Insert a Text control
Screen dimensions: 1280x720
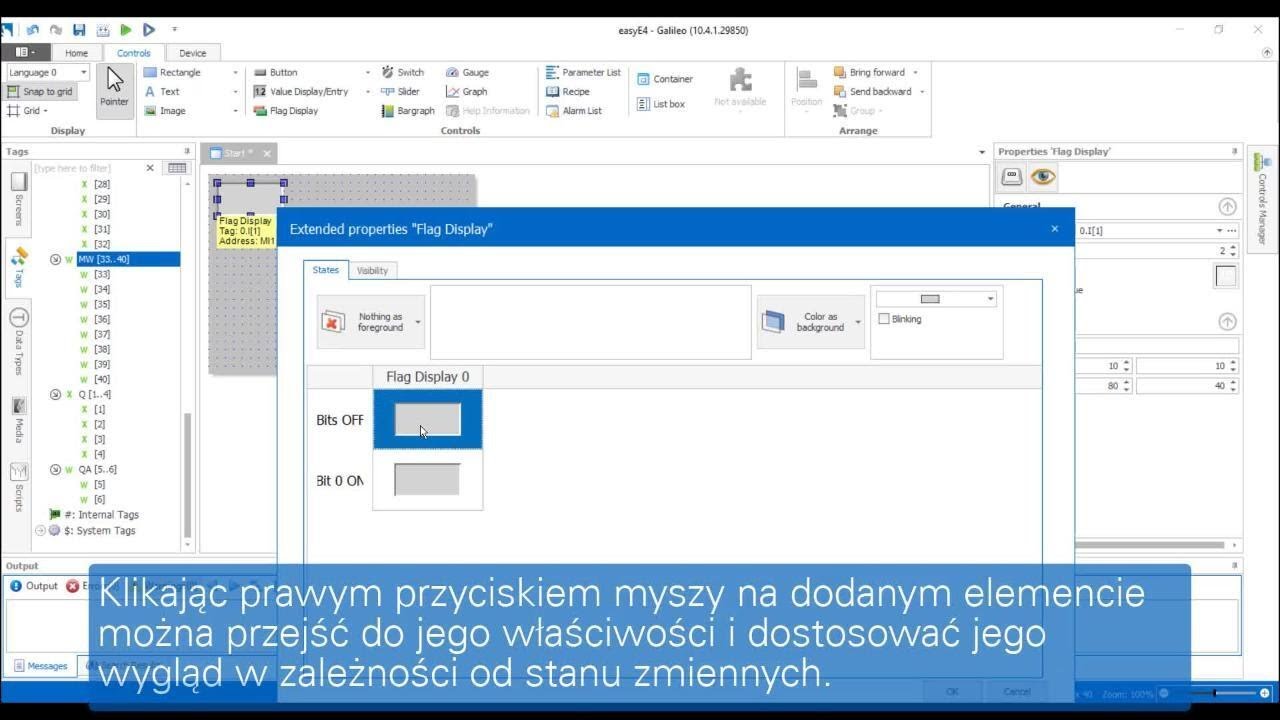[x=162, y=91]
